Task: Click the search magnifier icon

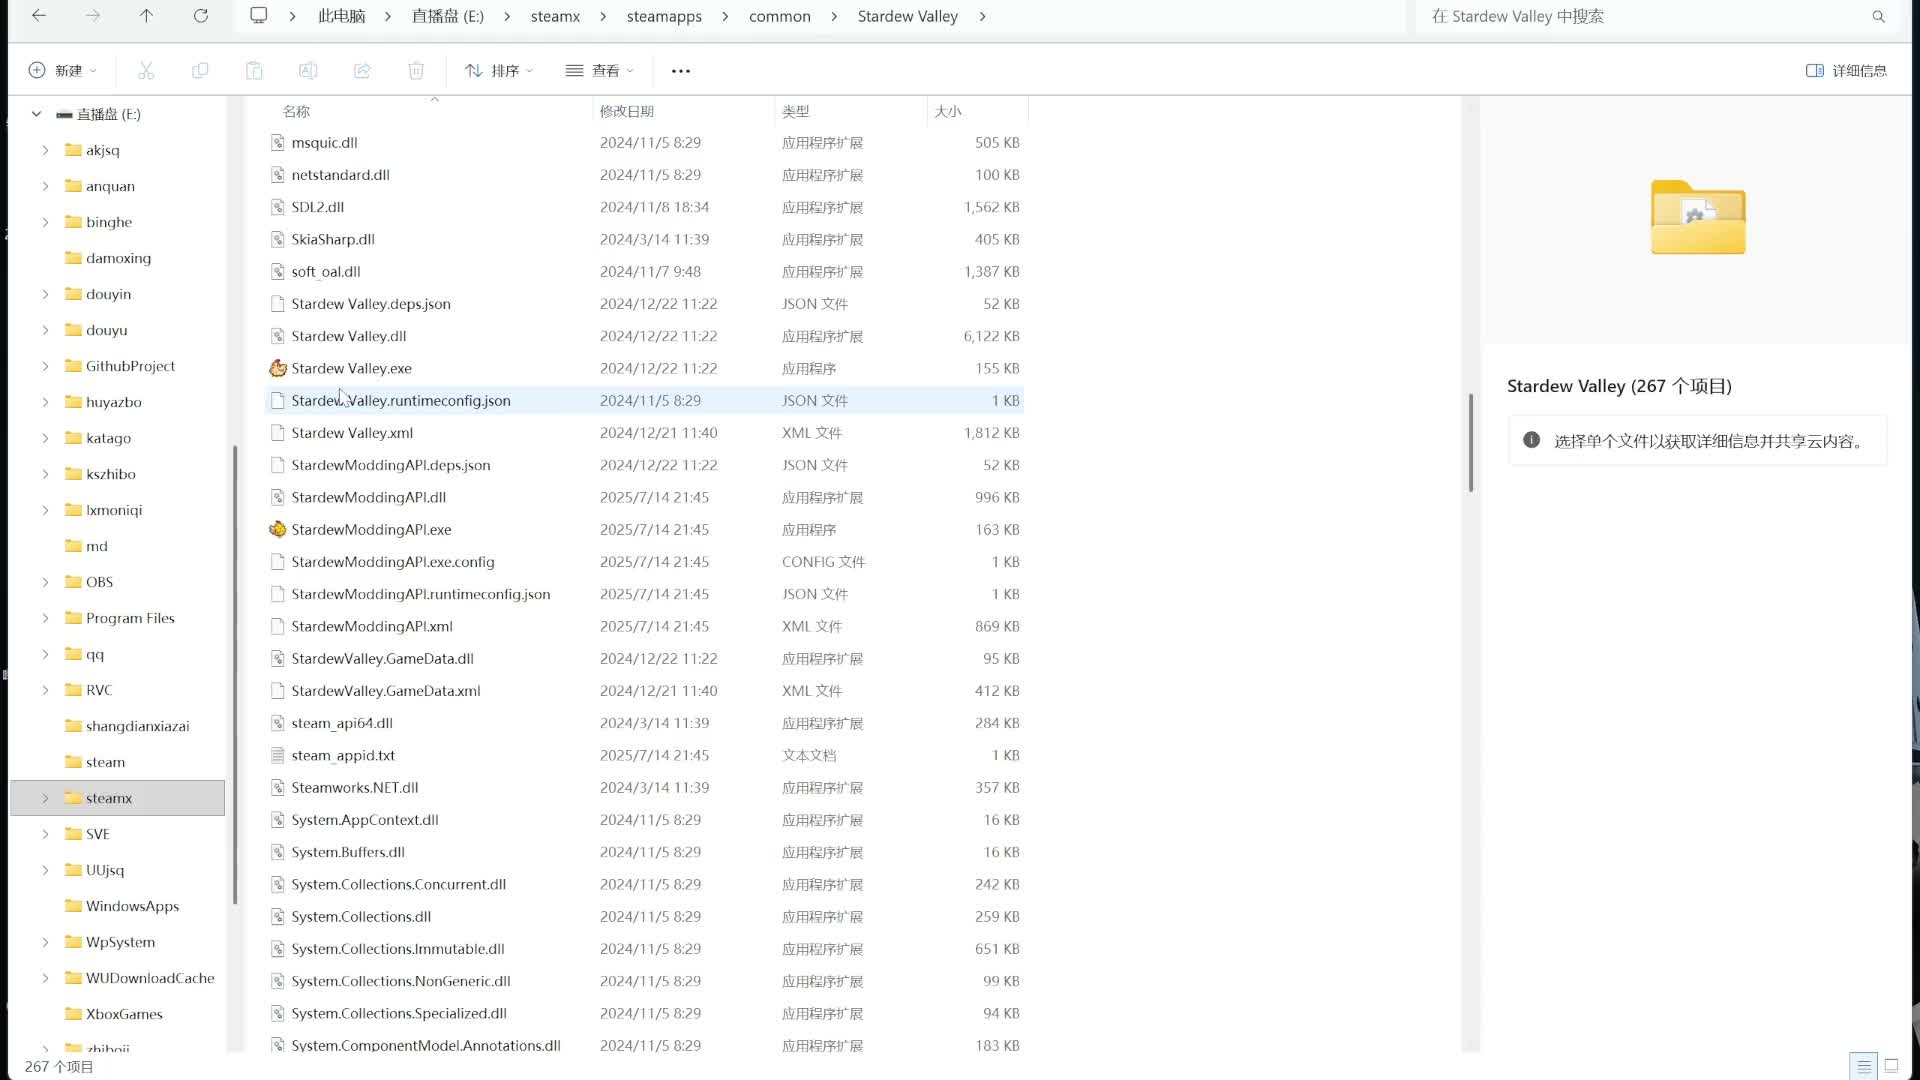Action: click(x=1879, y=16)
